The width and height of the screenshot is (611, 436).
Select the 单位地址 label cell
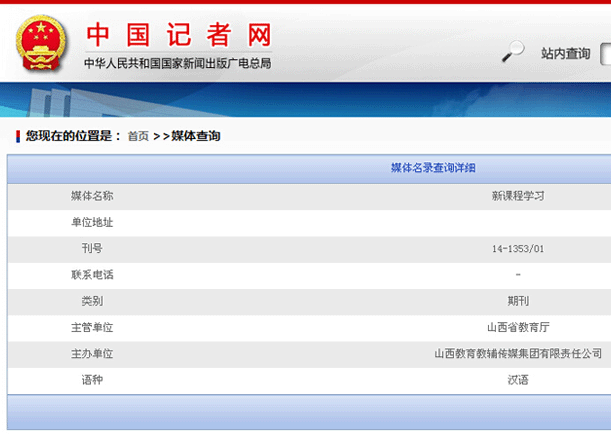coord(92,222)
